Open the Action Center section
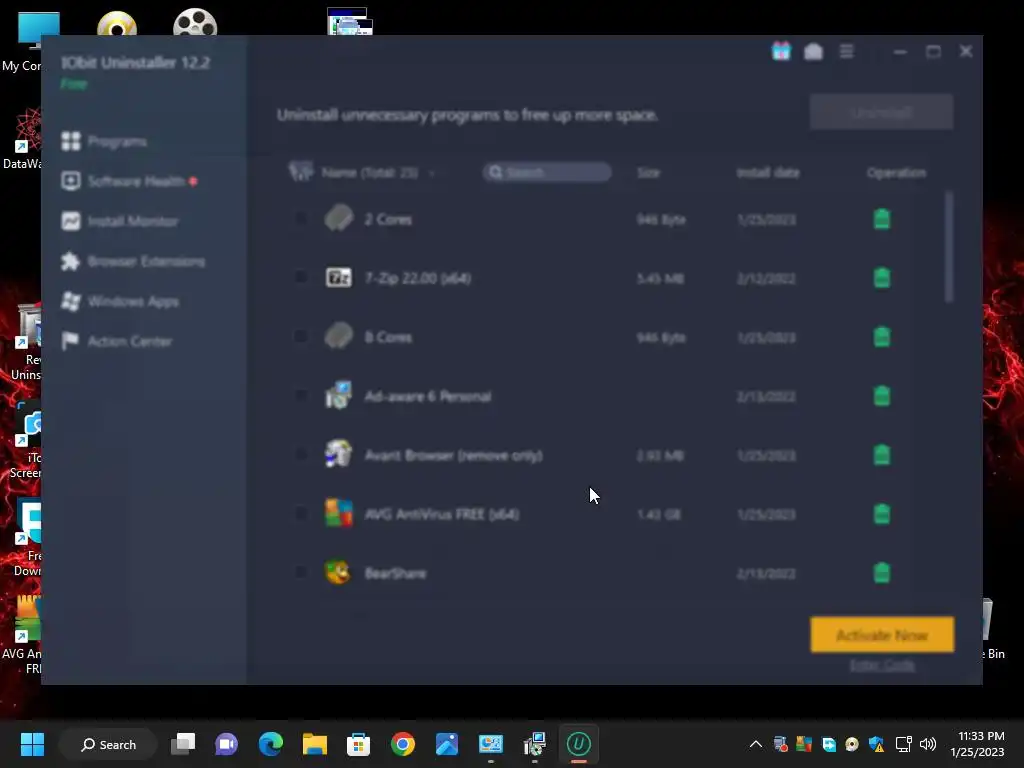 pyautogui.click(x=116, y=341)
